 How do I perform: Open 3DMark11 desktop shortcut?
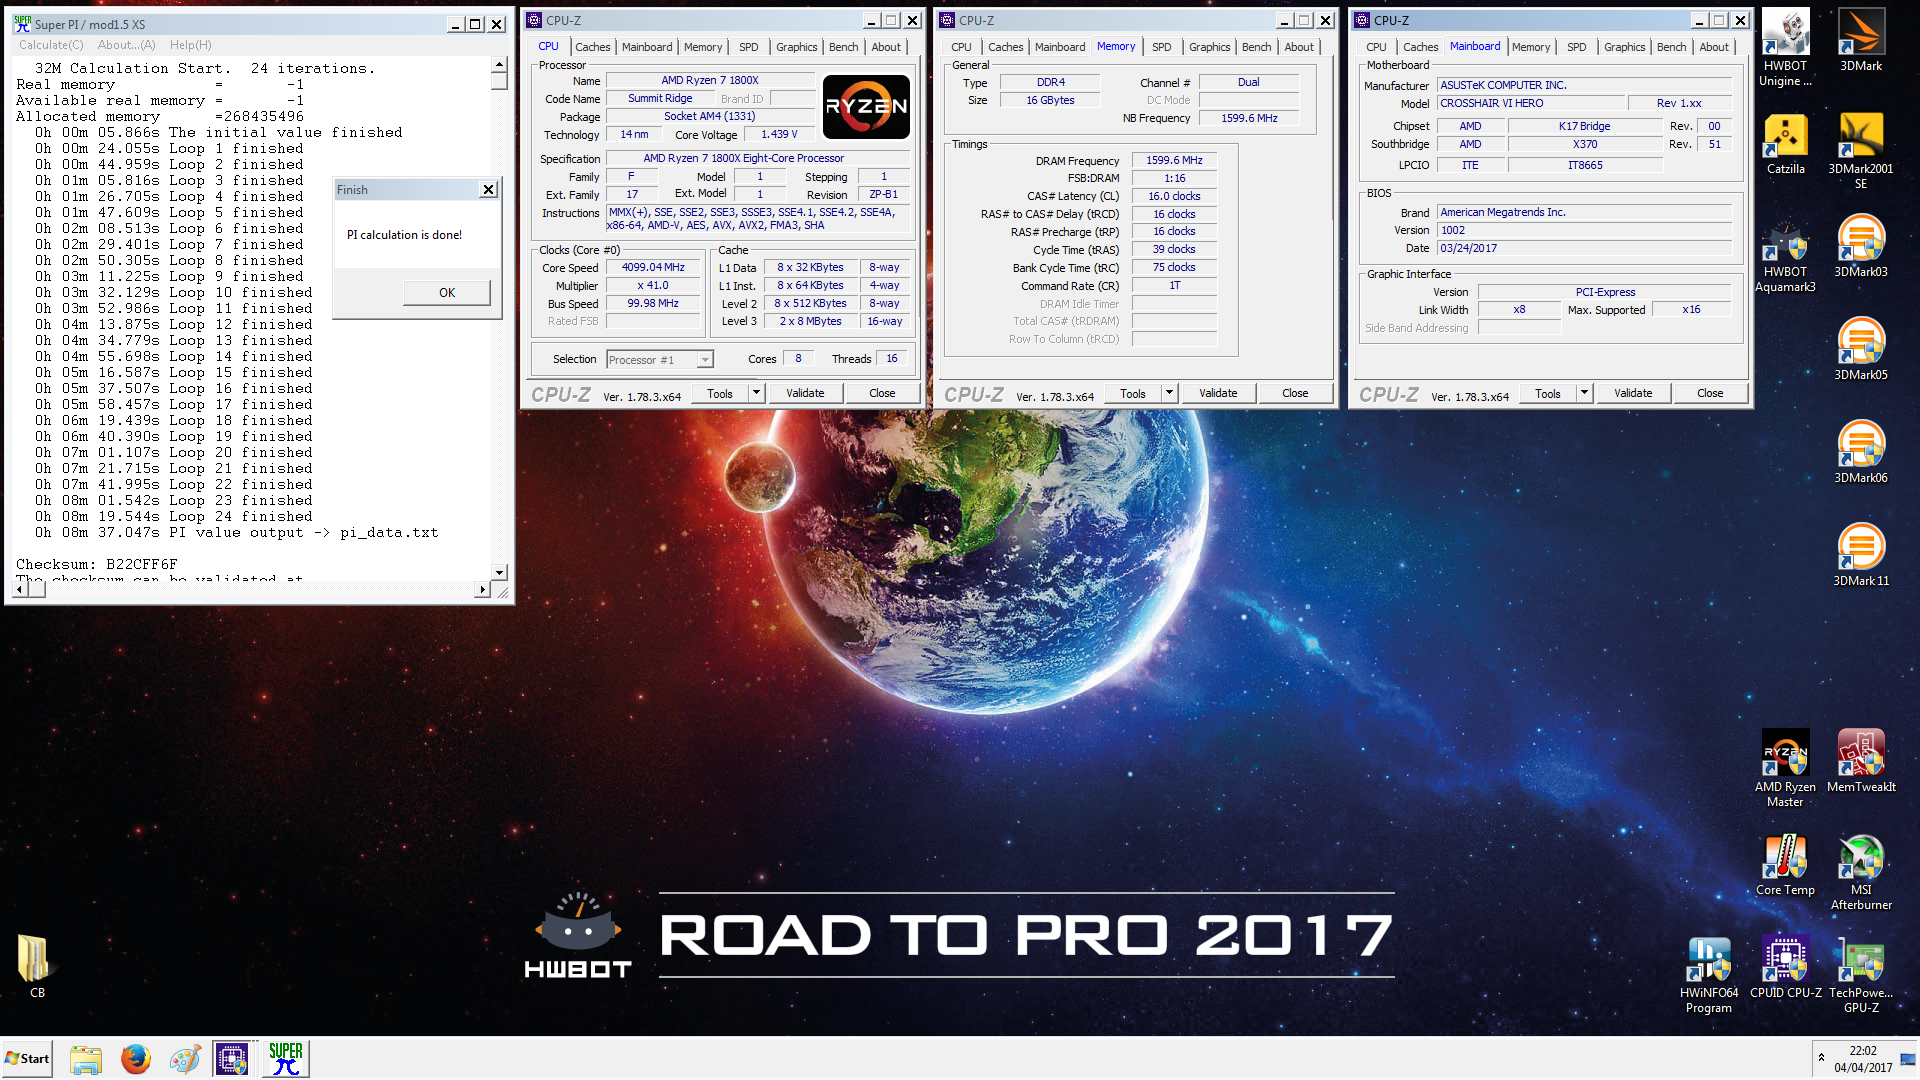pyautogui.click(x=1861, y=555)
